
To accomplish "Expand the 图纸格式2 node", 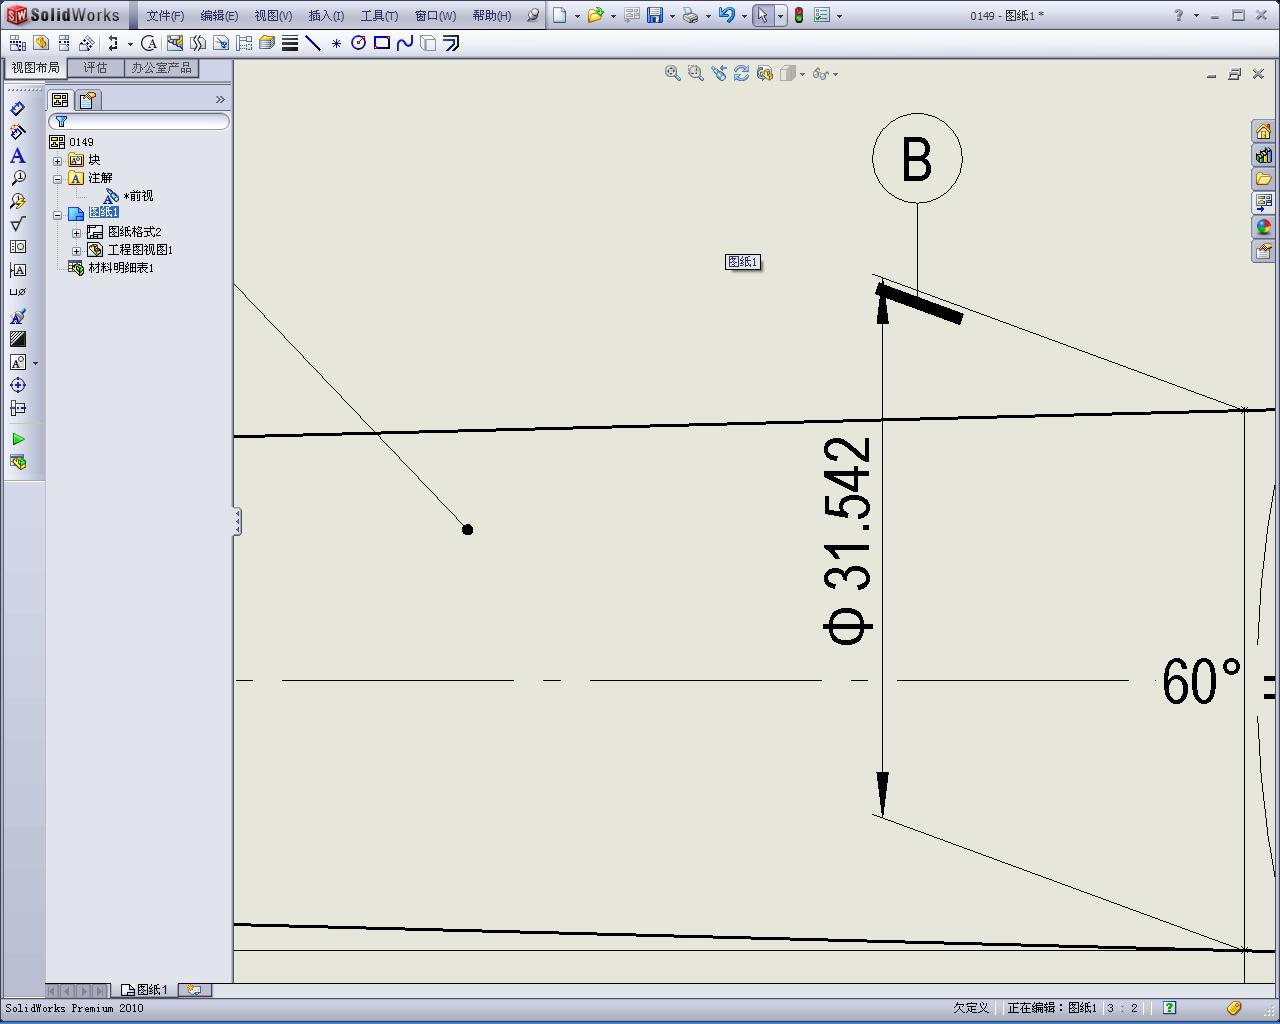I will (x=76, y=233).
